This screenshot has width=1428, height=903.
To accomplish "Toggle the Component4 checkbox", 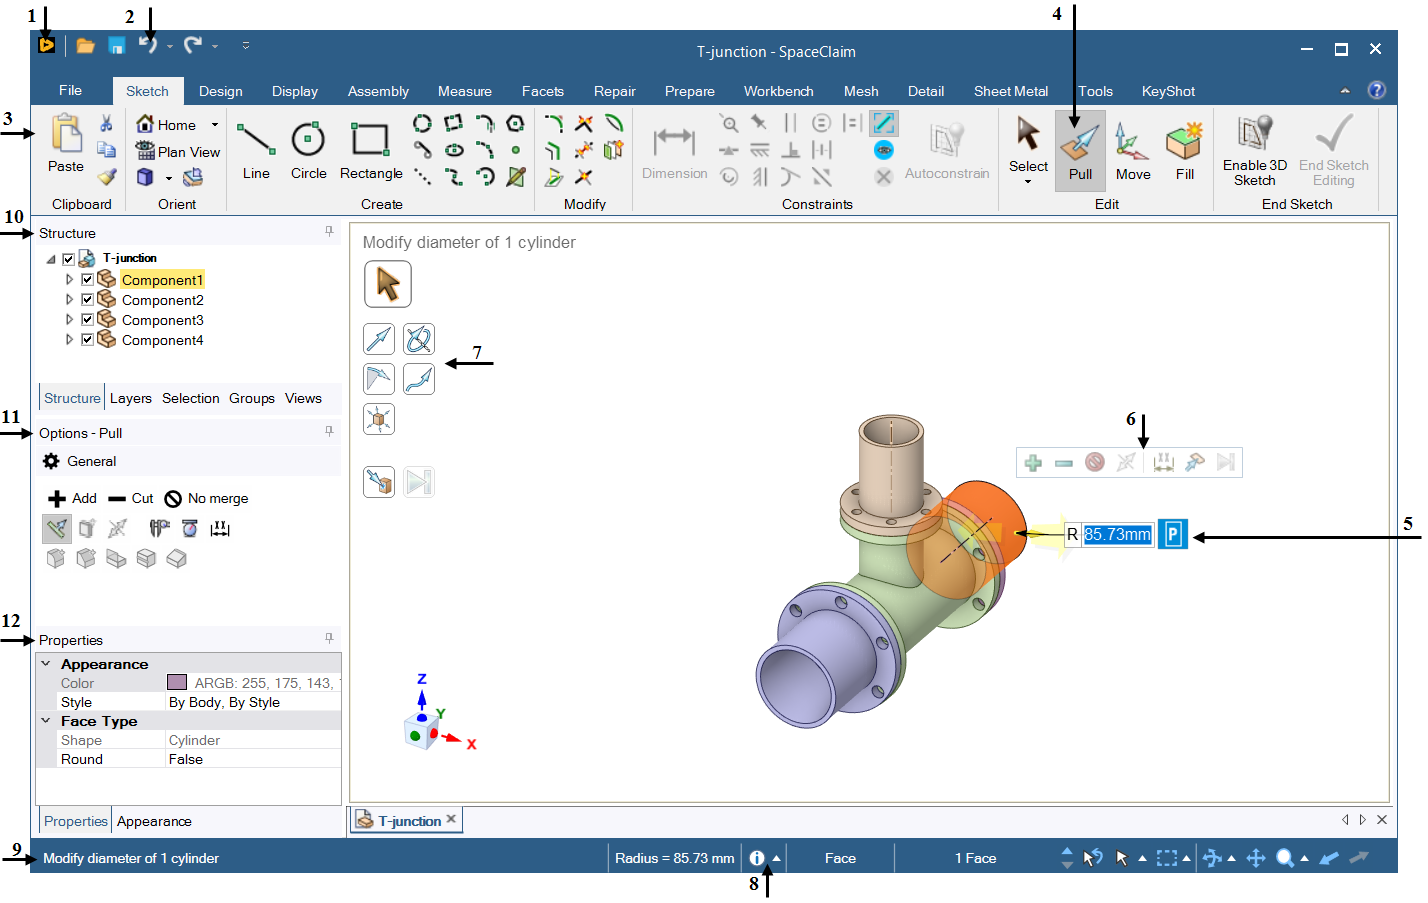I will [88, 340].
